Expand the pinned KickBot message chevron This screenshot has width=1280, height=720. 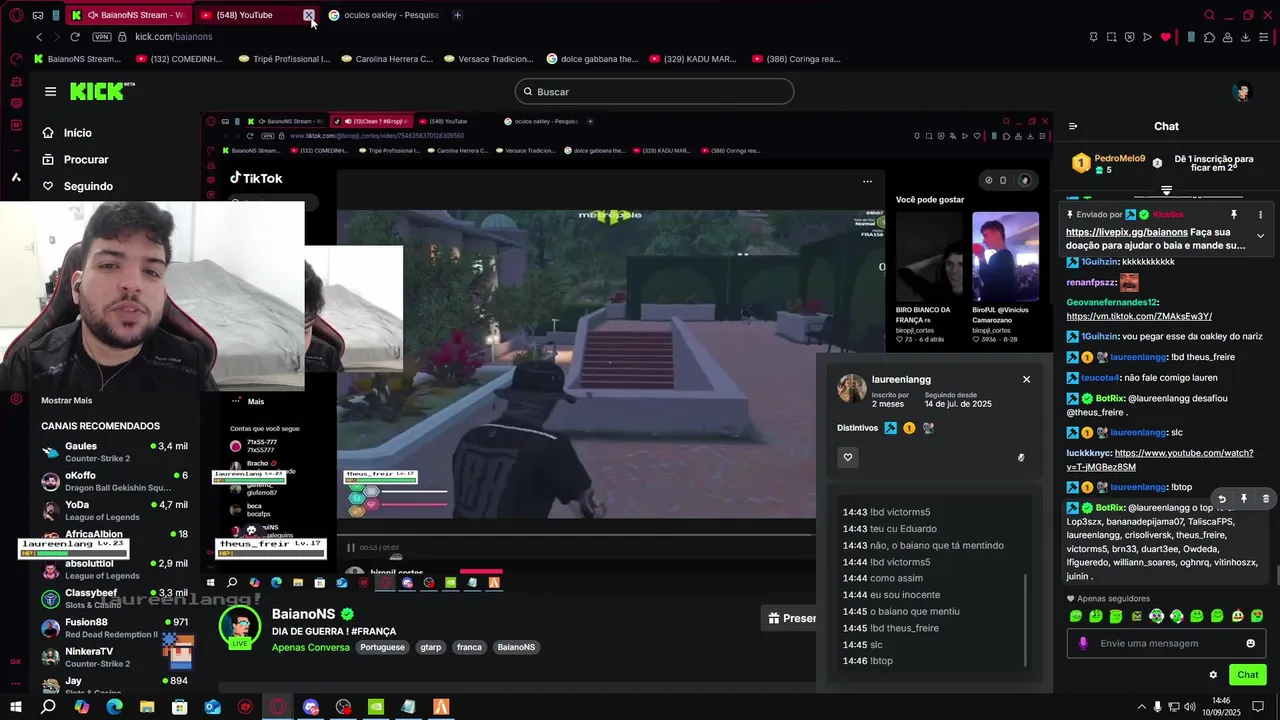(x=1260, y=236)
